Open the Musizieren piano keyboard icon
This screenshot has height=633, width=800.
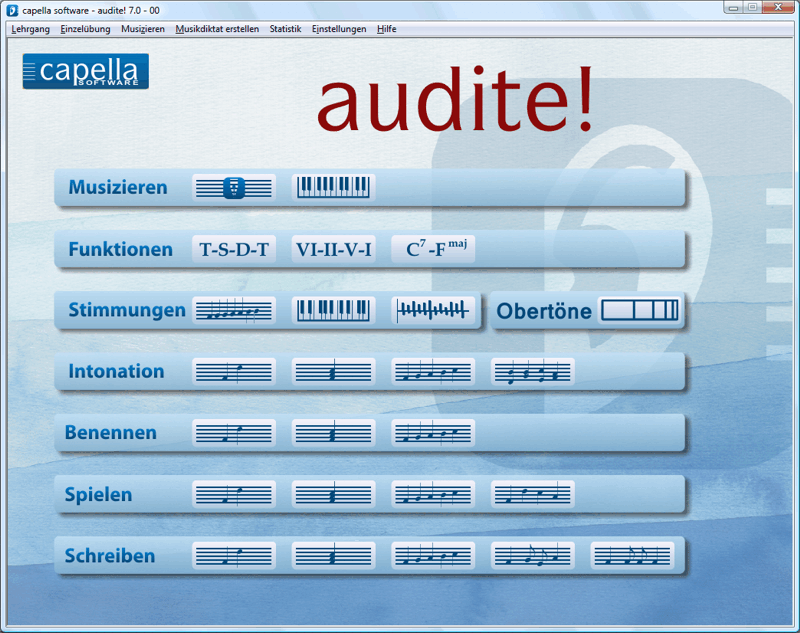click(x=334, y=188)
